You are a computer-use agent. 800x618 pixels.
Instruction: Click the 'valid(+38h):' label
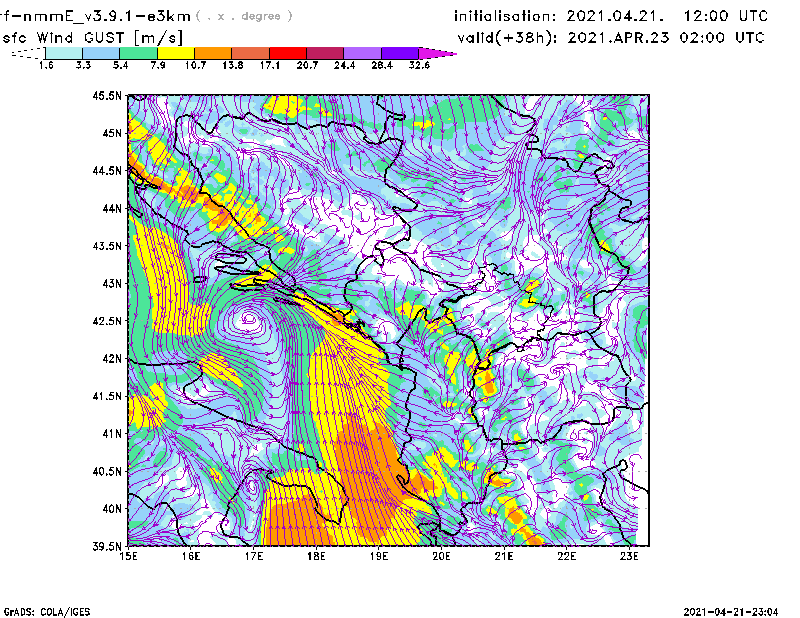(507, 38)
